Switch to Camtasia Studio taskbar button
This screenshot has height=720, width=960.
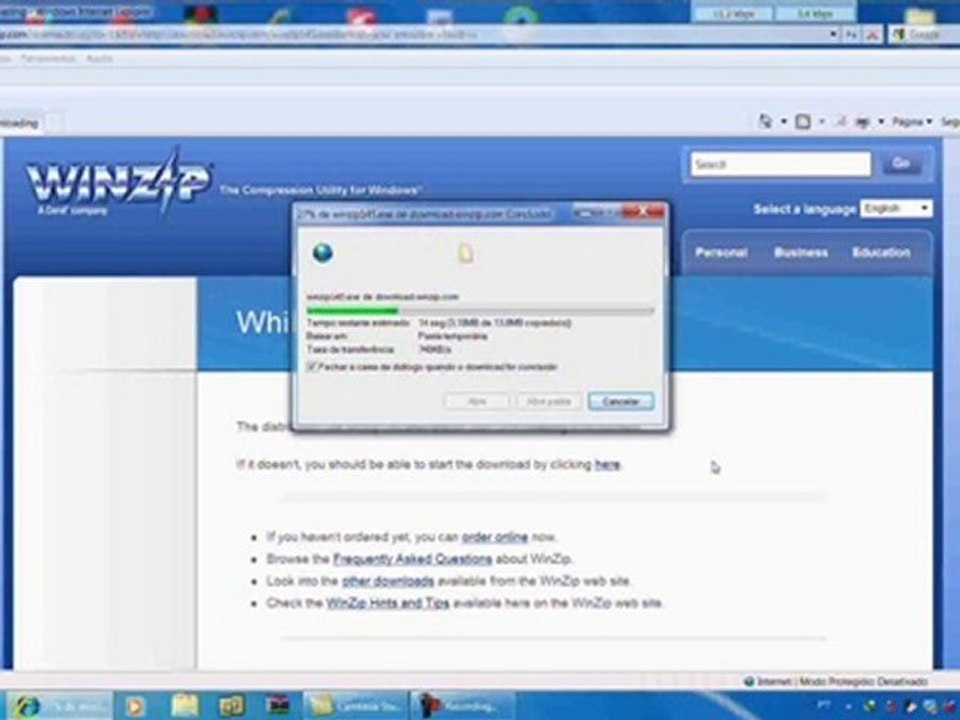tap(355, 706)
